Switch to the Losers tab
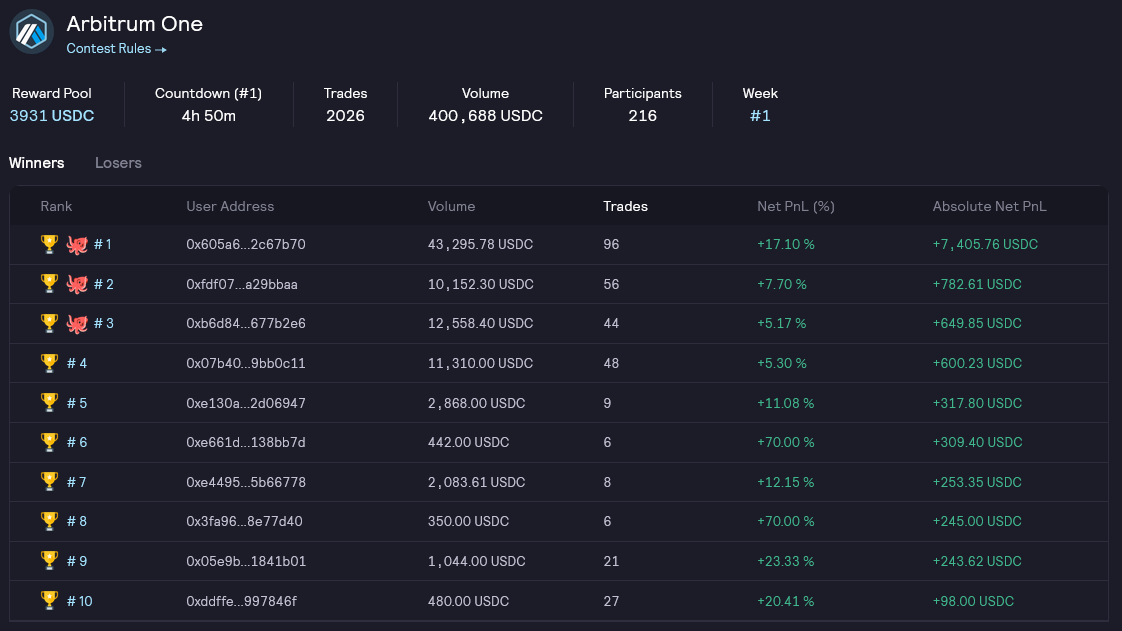 click(x=118, y=163)
